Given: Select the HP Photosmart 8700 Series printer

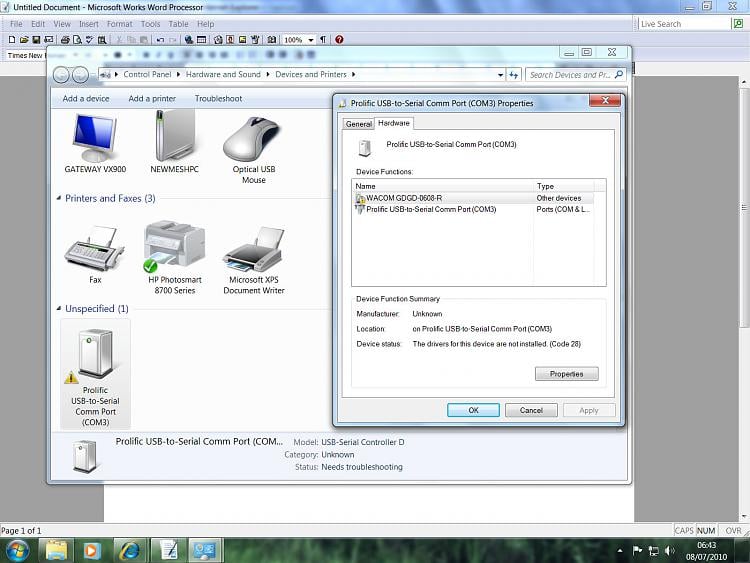Looking at the screenshot, I should pos(175,258).
